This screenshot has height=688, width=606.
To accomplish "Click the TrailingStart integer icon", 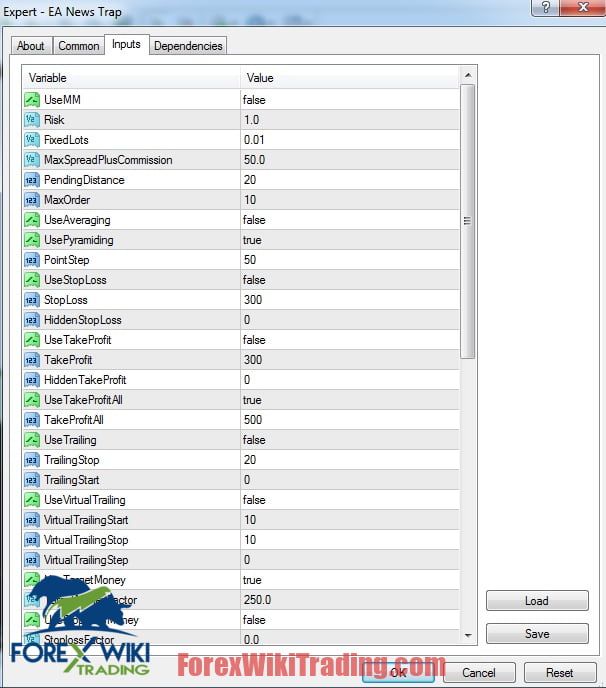I will [x=32, y=480].
